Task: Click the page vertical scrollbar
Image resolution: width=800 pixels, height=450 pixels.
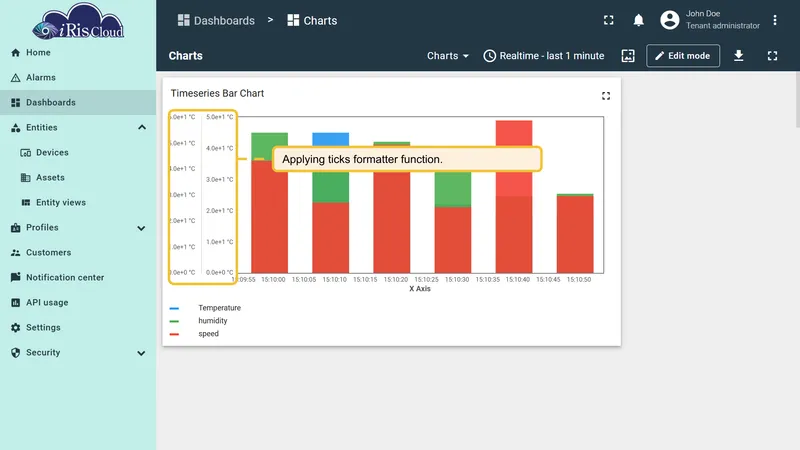Action: (x=797, y=99)
